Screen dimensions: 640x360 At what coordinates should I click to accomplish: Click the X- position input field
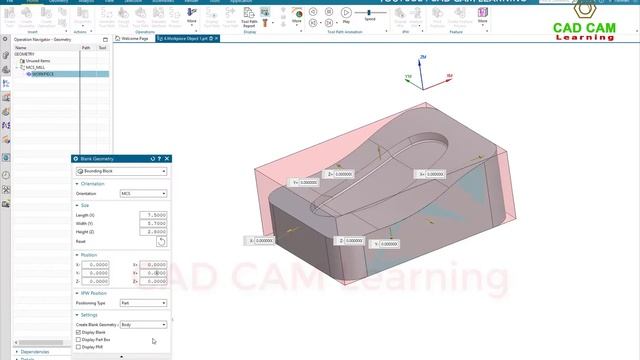(x=95, y=265)
